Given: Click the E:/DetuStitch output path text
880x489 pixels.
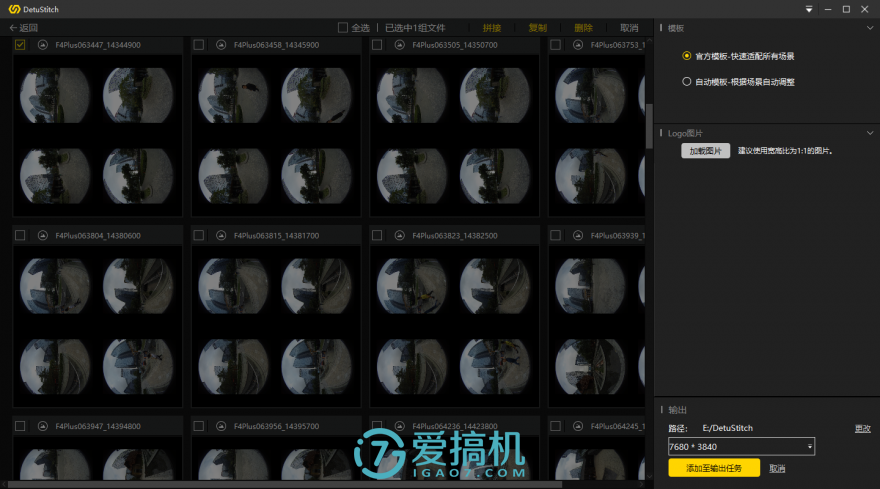Looking at the screenshot, I should pos(727,428).
